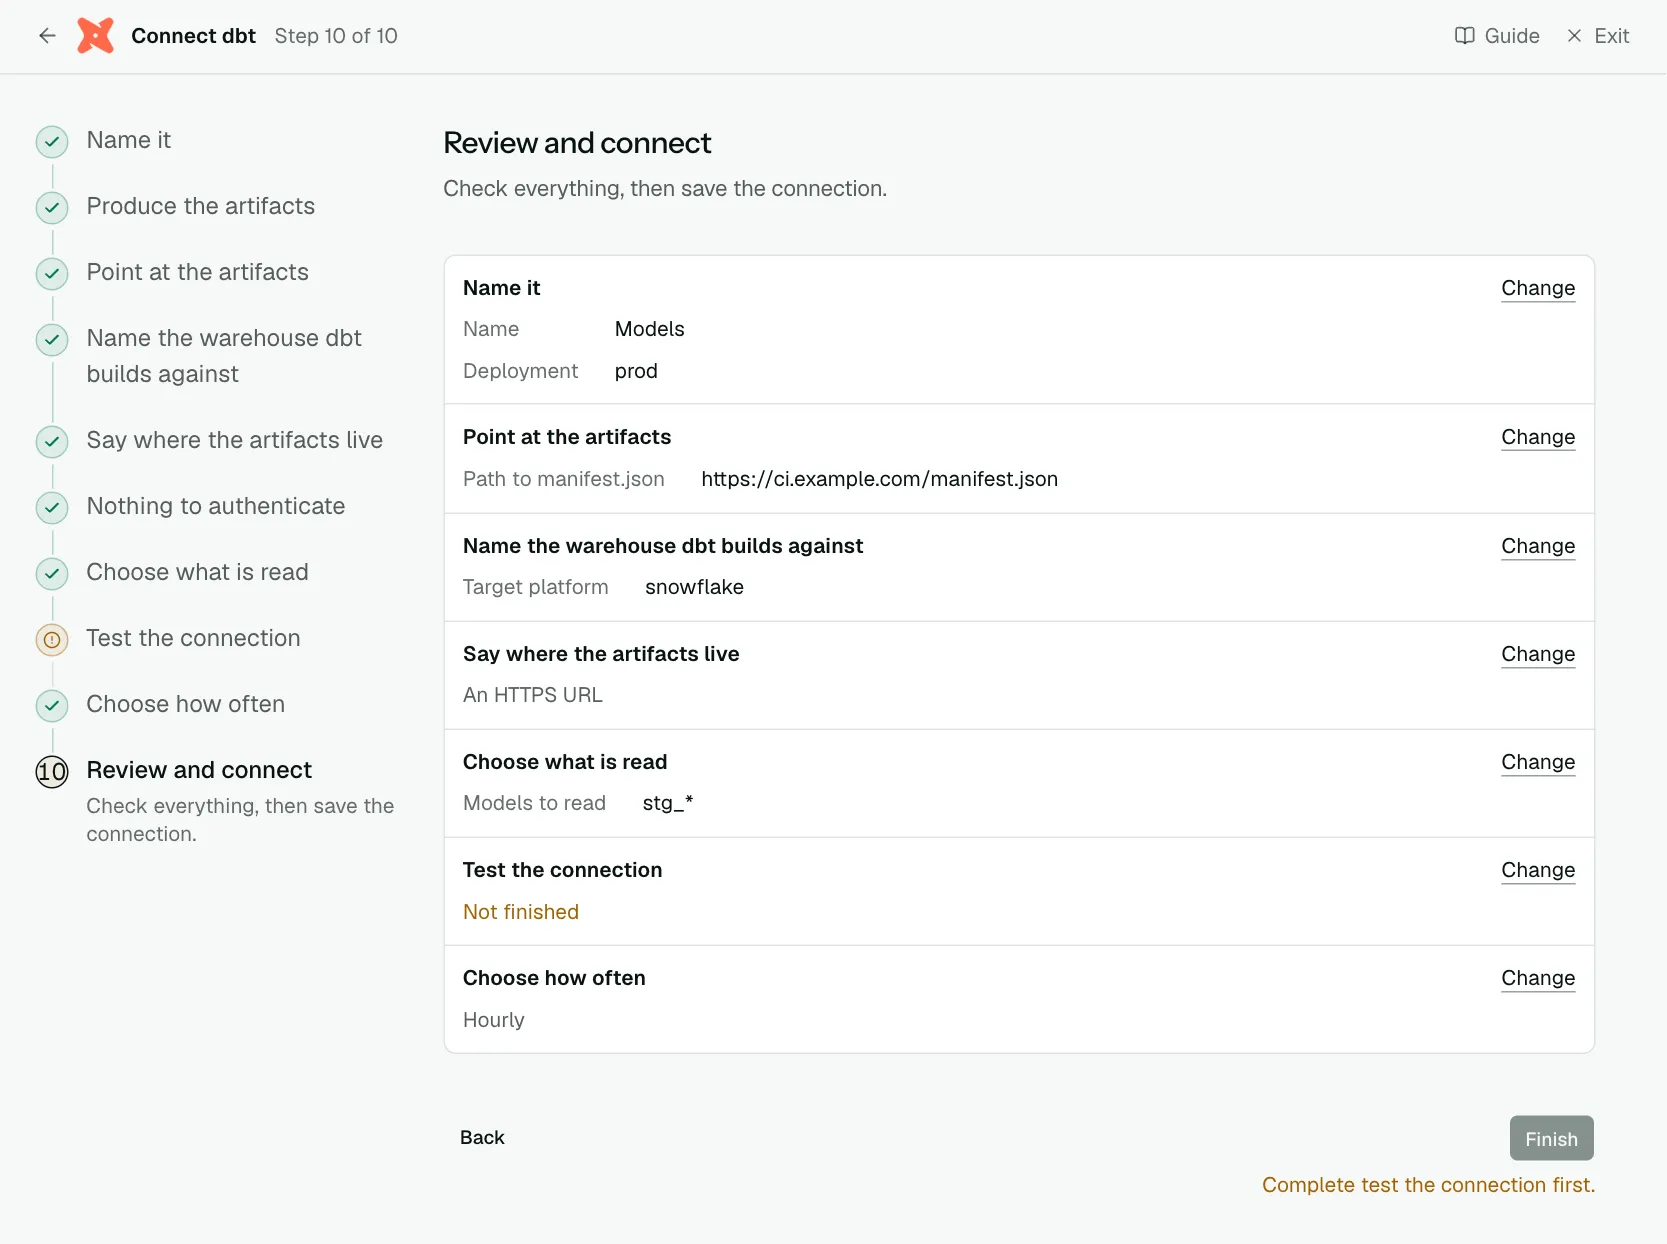The width and height of the screenshot is (1667, 1244).
Task: Change the Choose how often Hourly setting
Action: pos(1538,978)
